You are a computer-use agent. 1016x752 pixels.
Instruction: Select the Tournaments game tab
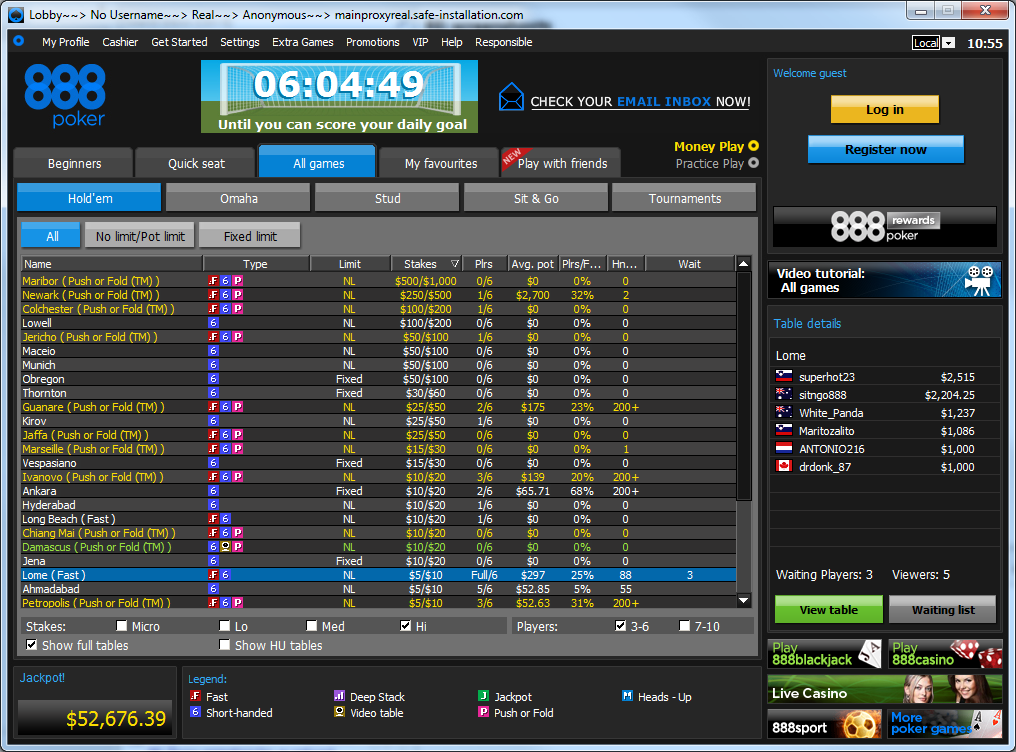coord(684,198)
